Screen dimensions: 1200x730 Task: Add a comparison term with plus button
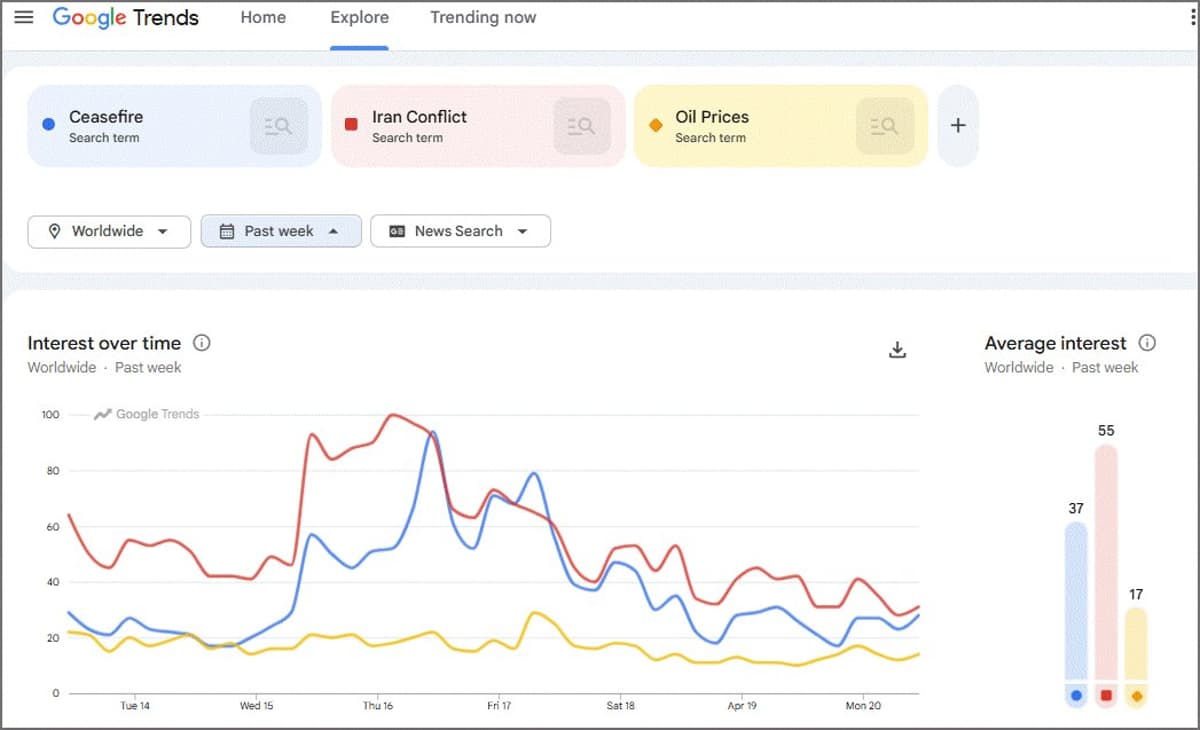[x=957, y=126]
